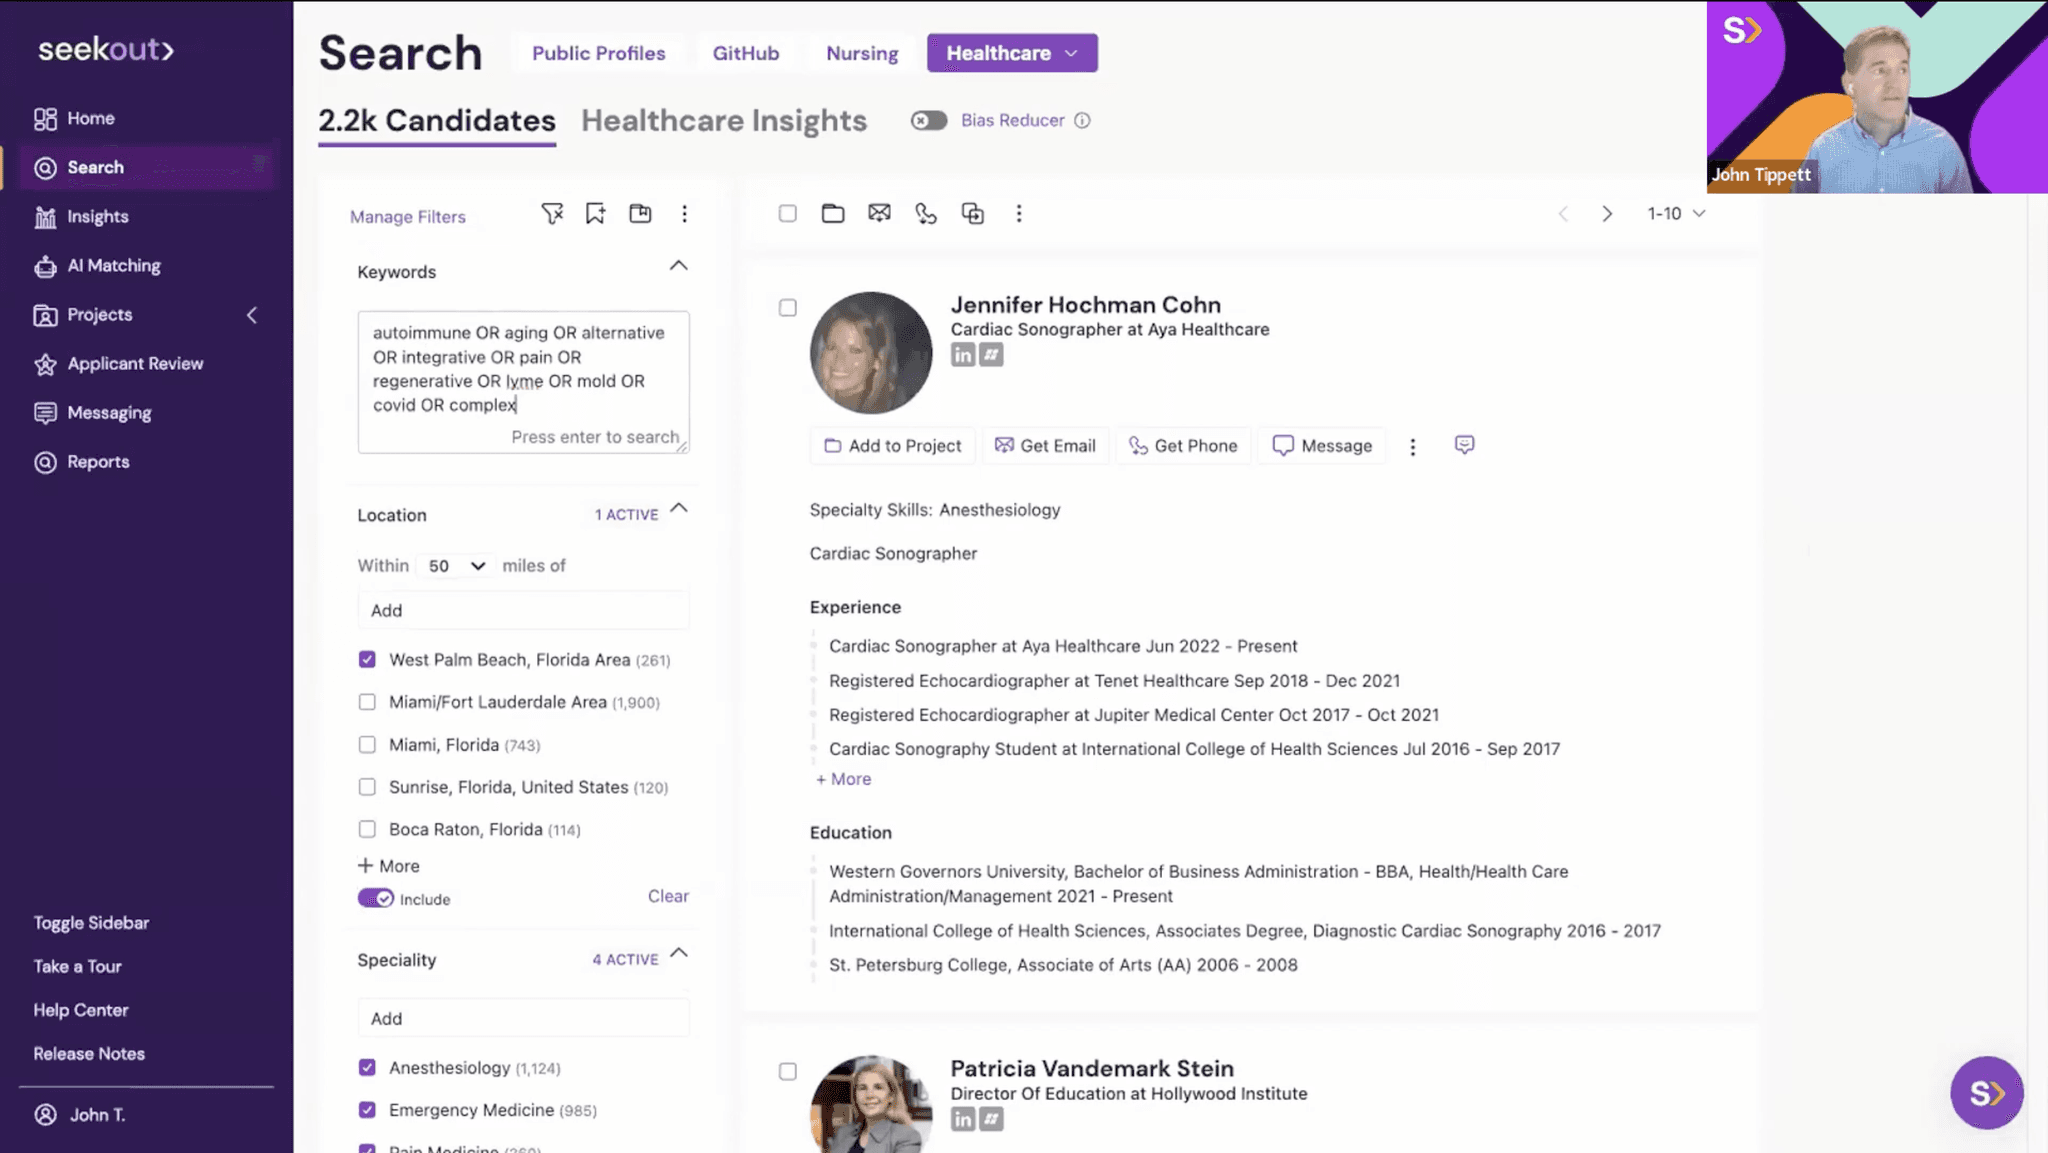
Task: Open the miles radius dropdown showing 50
Action: point(456,566)
